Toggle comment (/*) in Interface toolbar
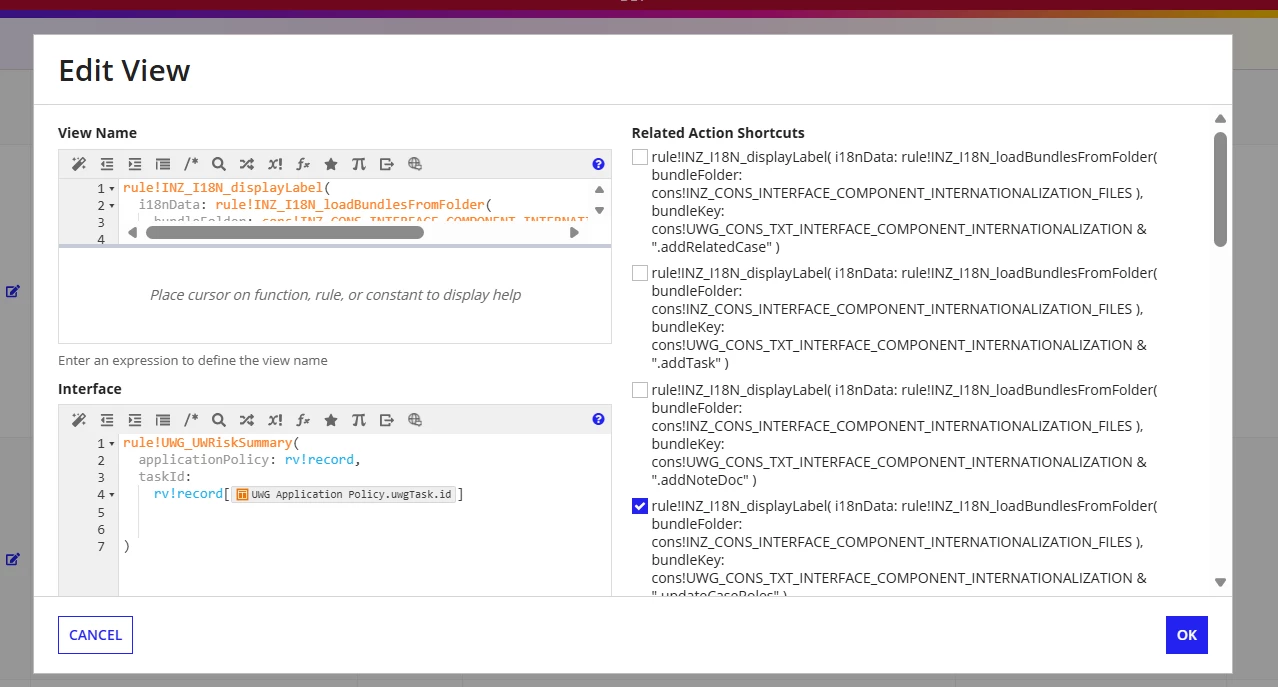The image size is (1278, 687). (x=191, y=420)
